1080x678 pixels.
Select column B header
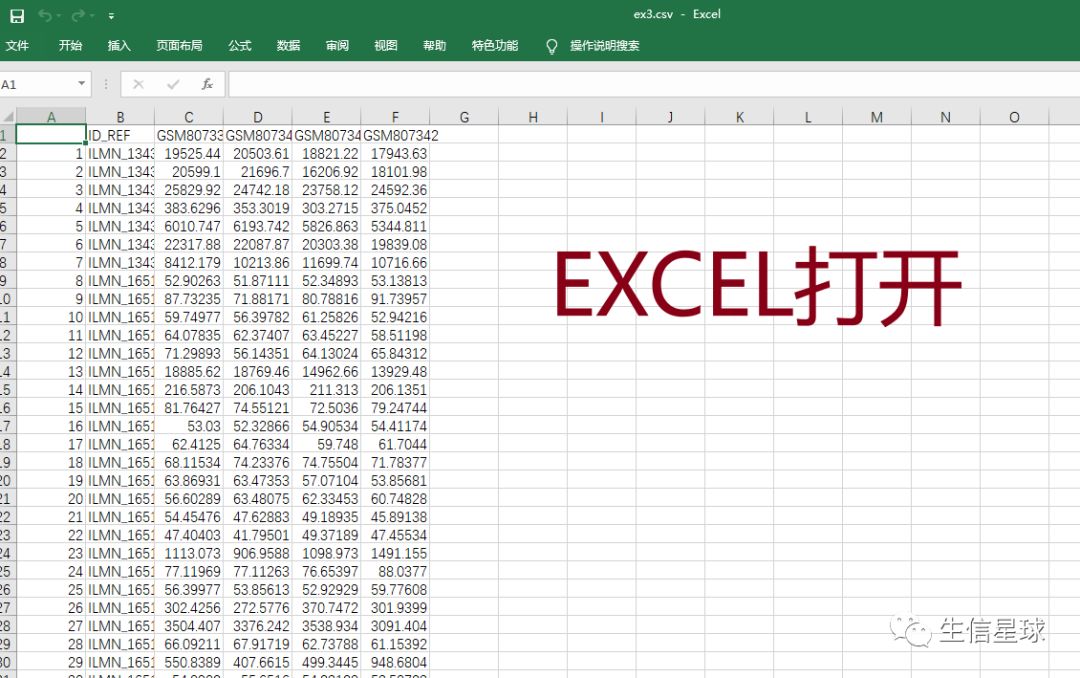click(120, 117)
